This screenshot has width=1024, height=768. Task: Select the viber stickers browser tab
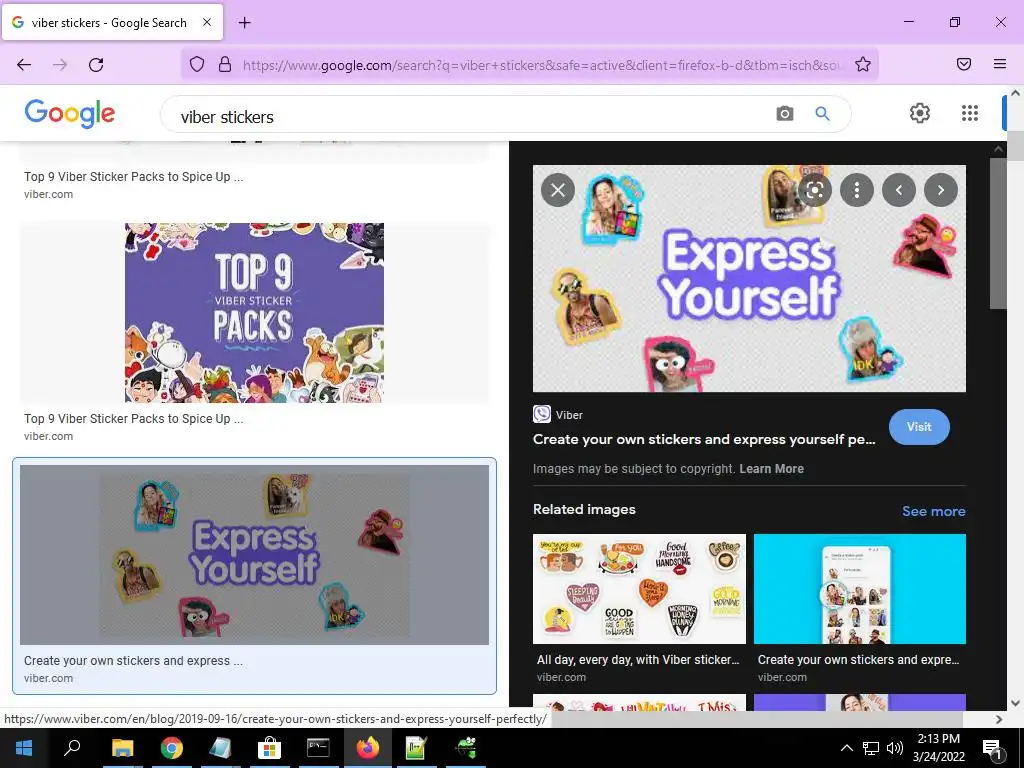click(112, 22)
